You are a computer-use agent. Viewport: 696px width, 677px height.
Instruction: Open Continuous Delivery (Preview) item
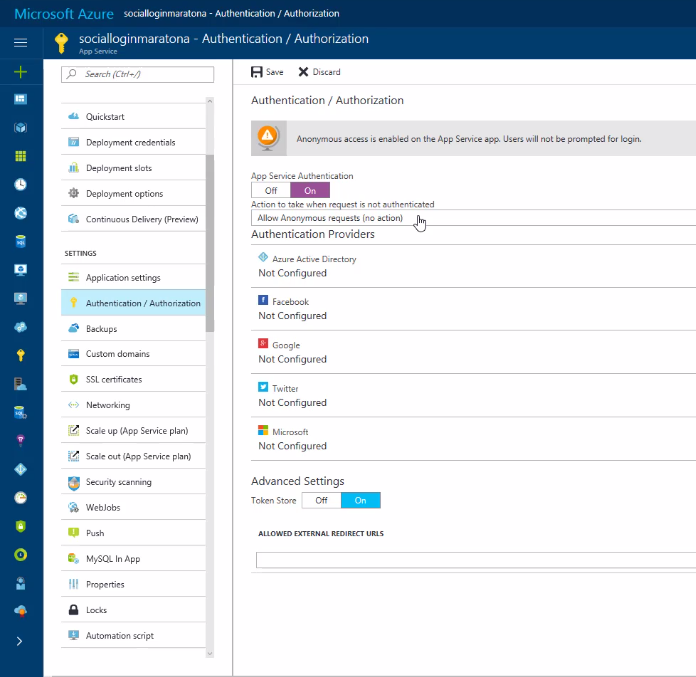point(133,219)
